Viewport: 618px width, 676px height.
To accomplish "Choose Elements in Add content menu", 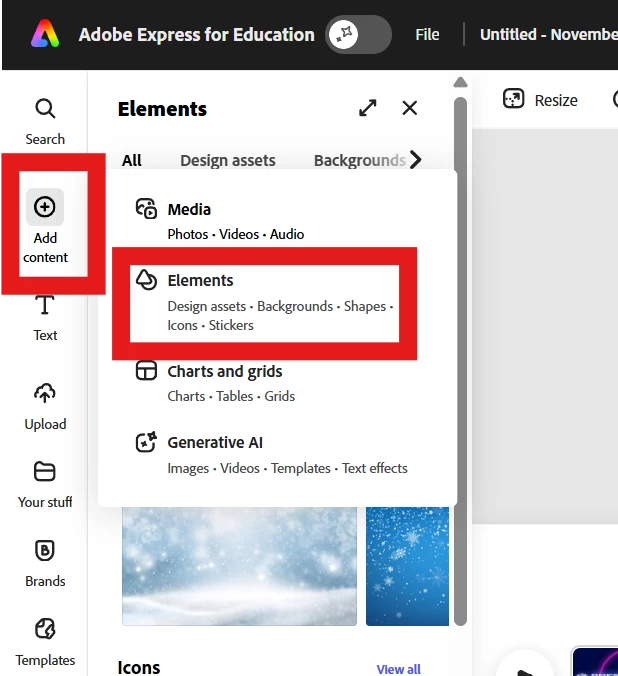I will [264, 303].
